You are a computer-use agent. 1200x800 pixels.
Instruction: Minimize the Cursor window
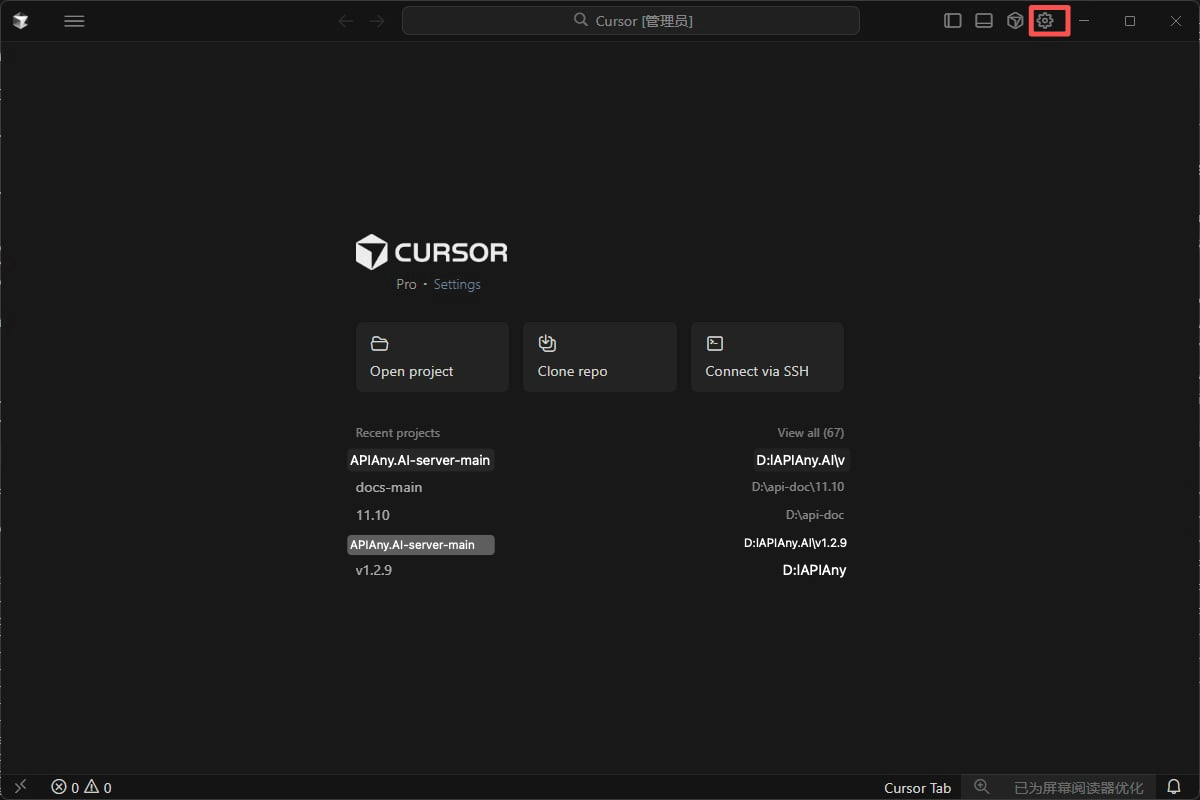click(x=1084, y=21)
